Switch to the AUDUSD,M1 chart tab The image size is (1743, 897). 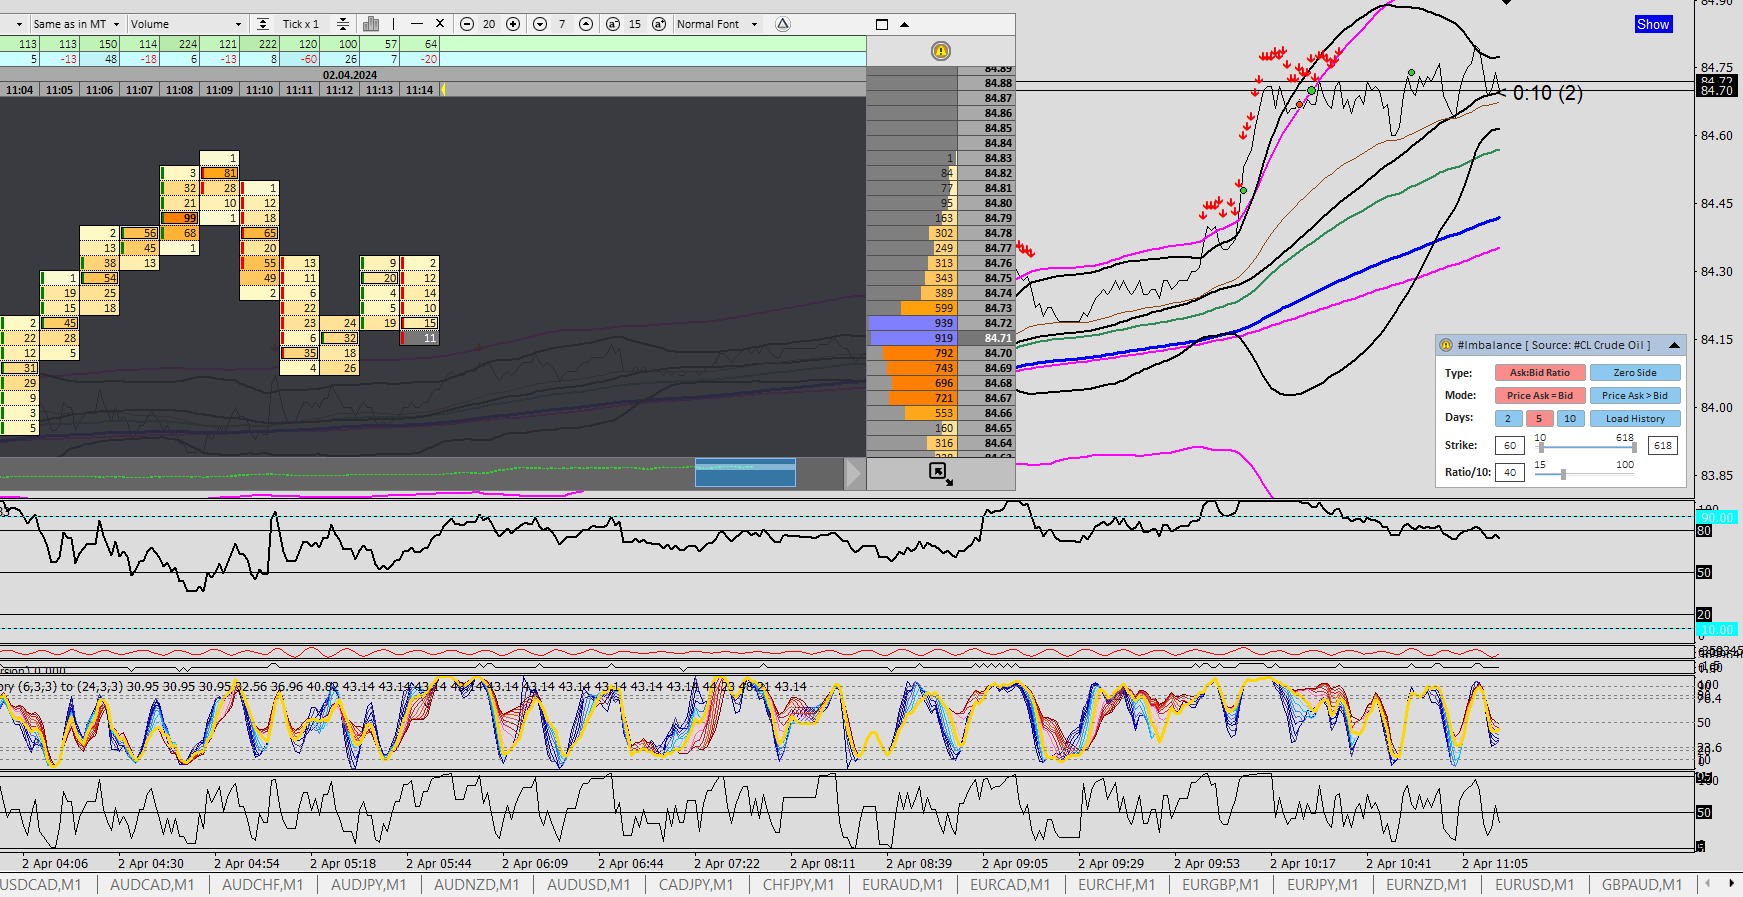[589, 885]
